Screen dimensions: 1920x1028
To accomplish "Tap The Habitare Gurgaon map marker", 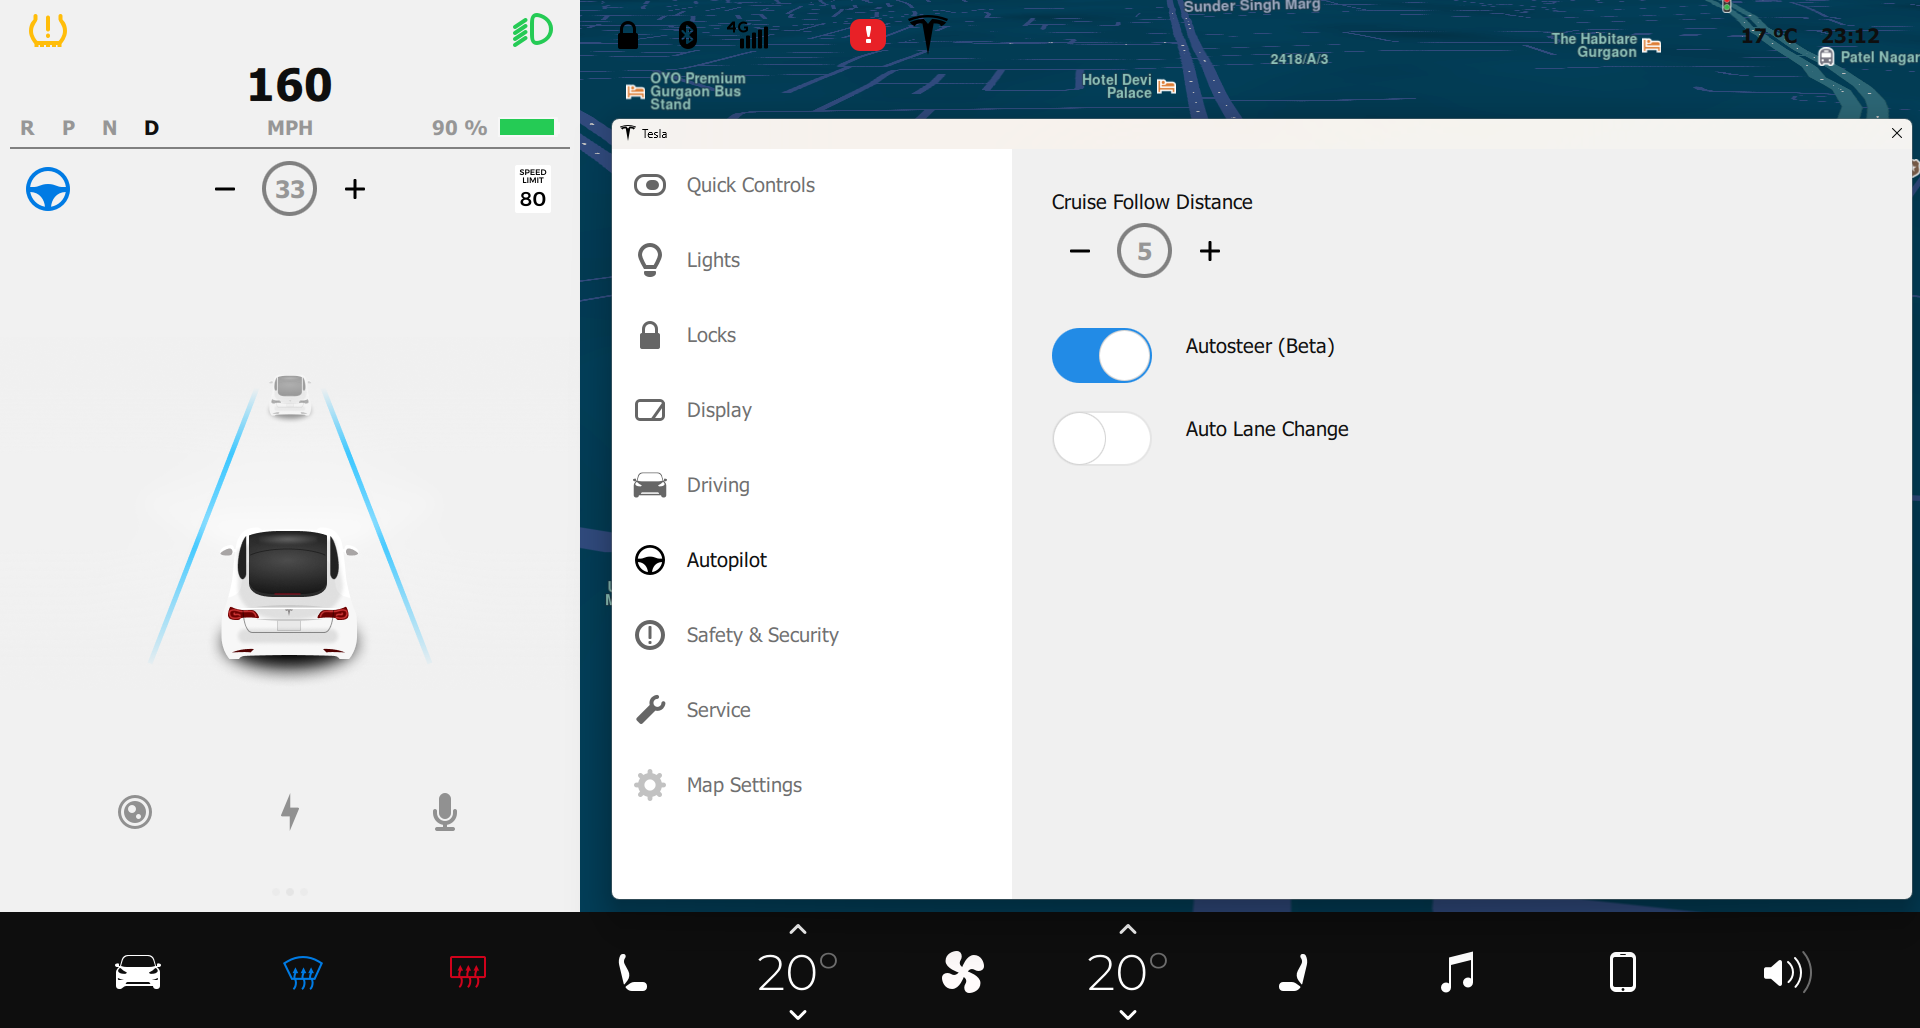I will click(1606, 45).
